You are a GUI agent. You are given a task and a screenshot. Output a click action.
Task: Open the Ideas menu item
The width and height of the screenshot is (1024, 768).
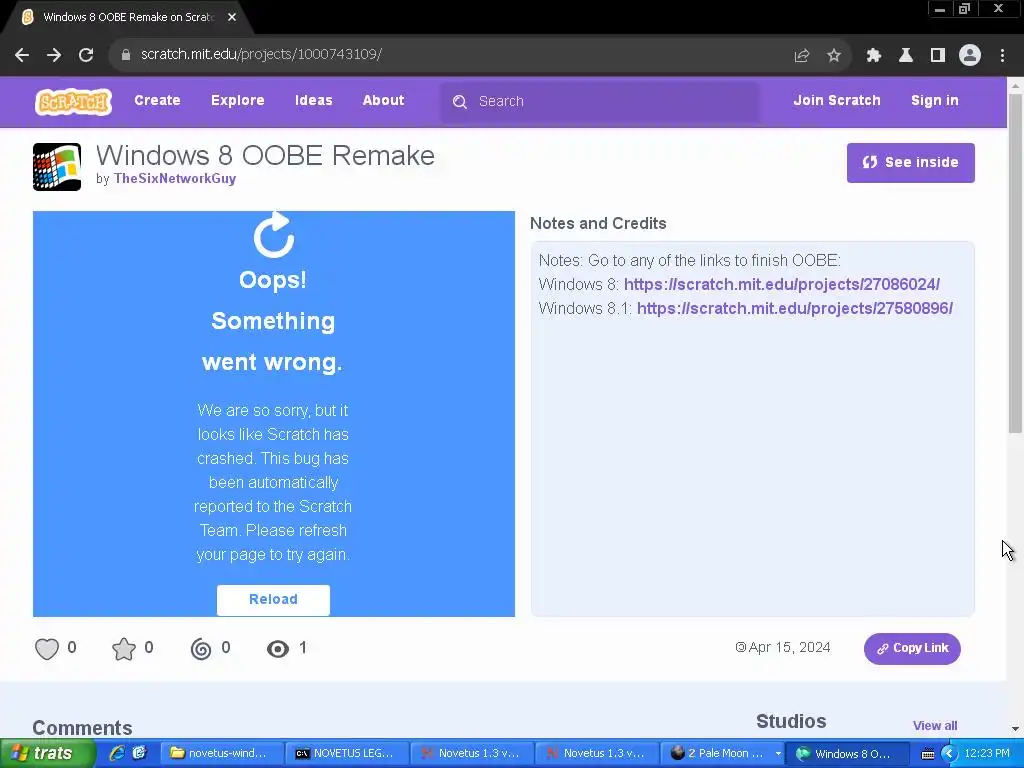click(x=313, y=101)
